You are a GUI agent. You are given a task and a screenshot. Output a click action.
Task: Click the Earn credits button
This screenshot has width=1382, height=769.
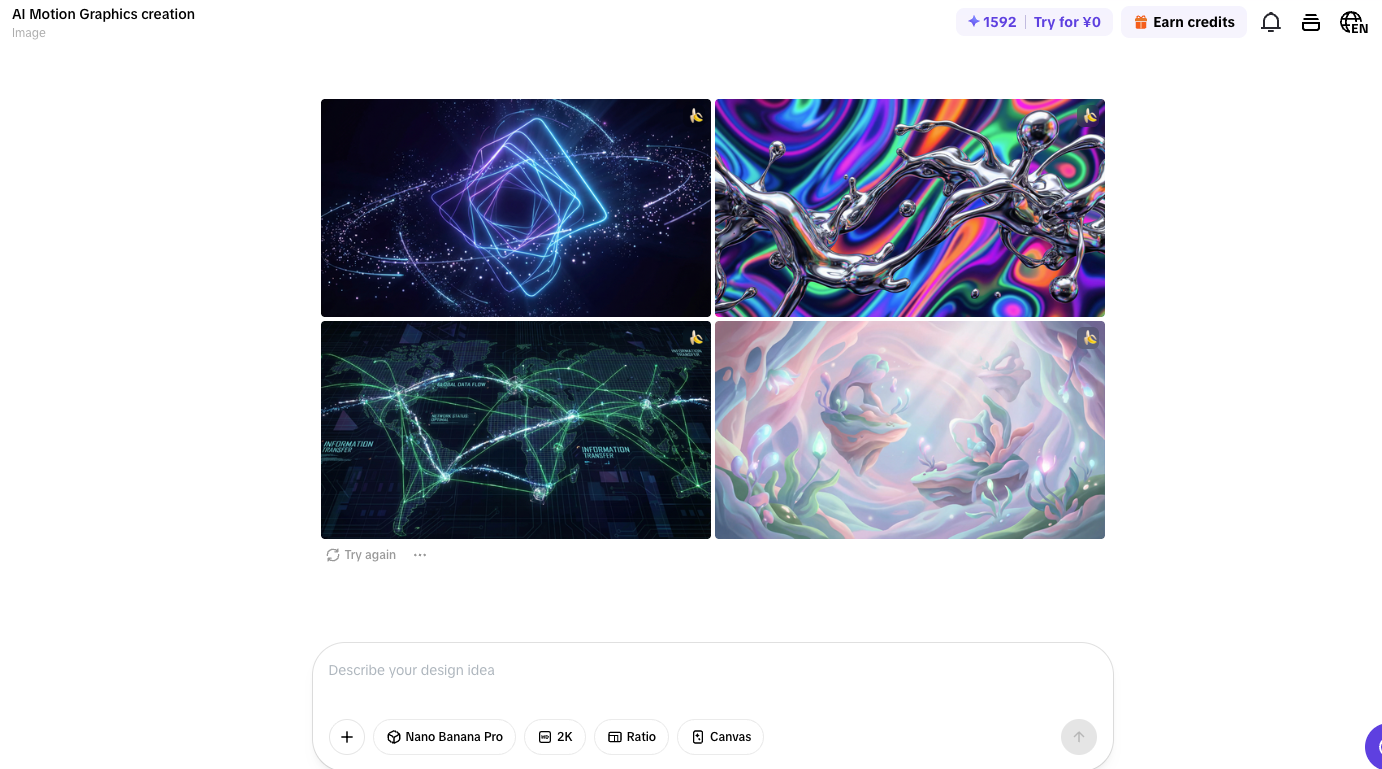1184,22
